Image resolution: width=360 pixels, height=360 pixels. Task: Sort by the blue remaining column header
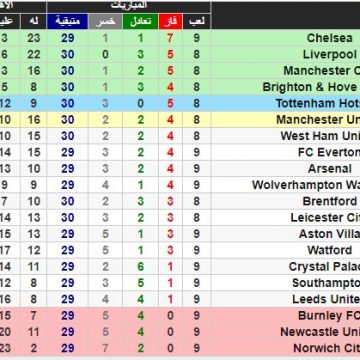click(67, 22)
